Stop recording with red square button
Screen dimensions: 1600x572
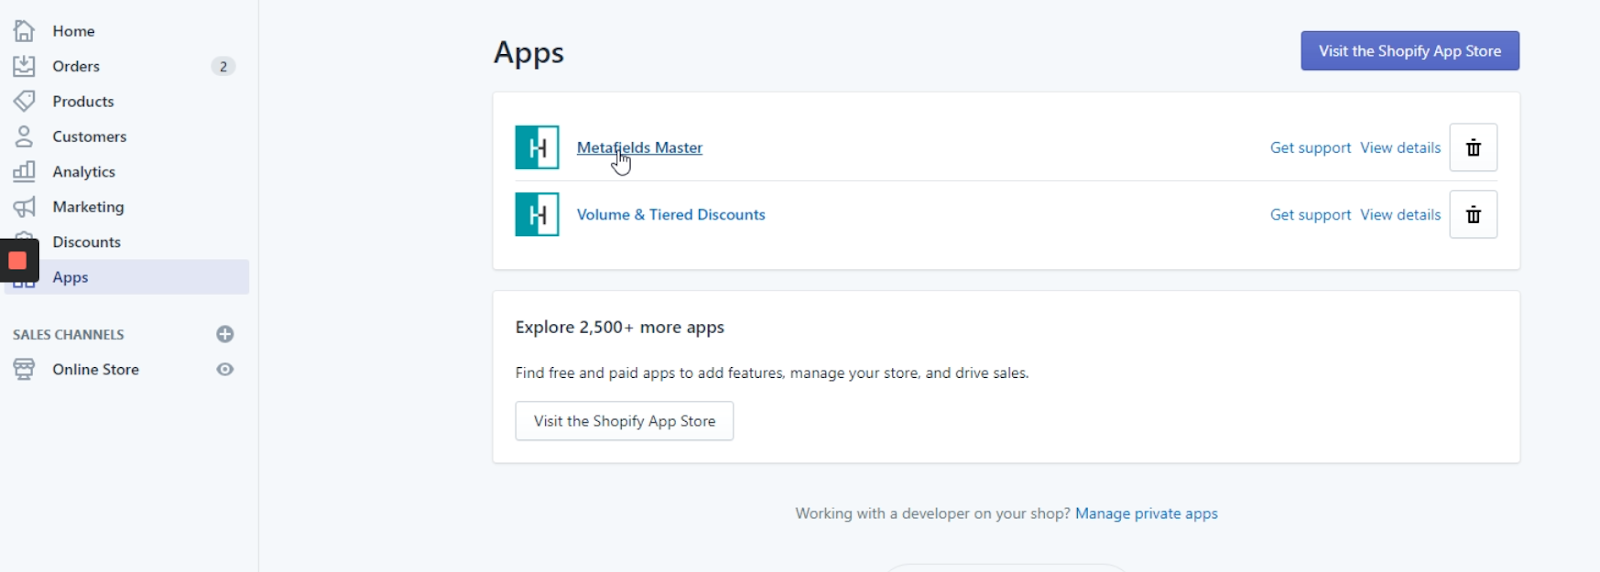[18, 261]
